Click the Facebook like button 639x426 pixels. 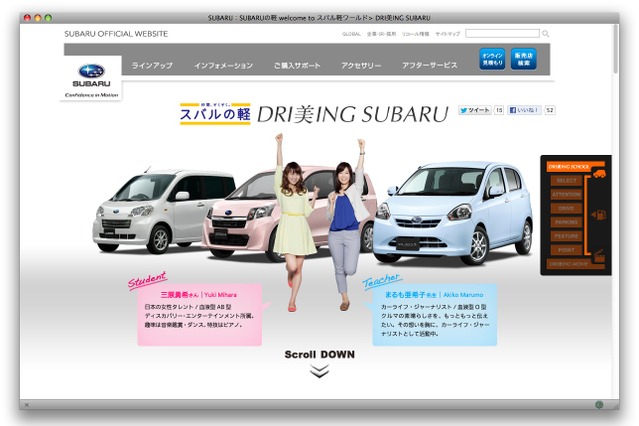(524, 110)
